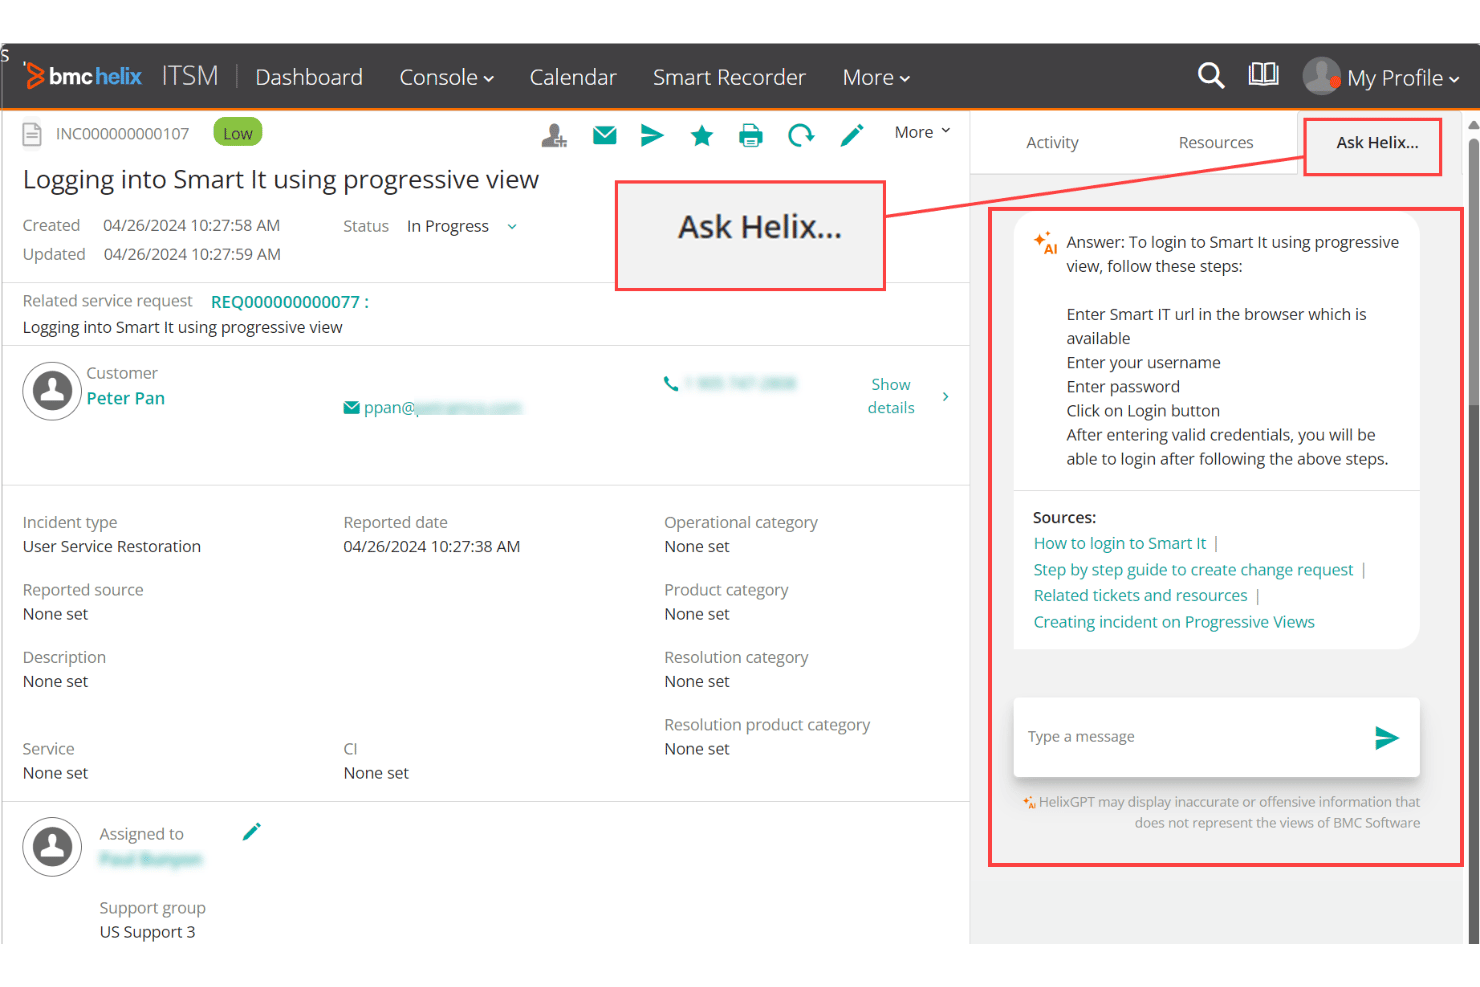Viewport: 1480px width, 987px height.
Task: Click Peter Pan's customer avatar
Action: coord(52,391)
